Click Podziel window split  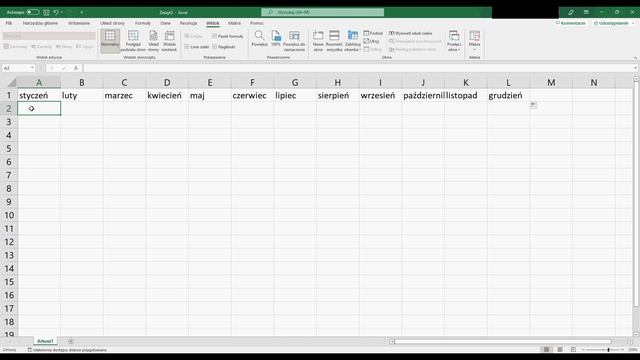pyautogui.click(x=373, y=33)
